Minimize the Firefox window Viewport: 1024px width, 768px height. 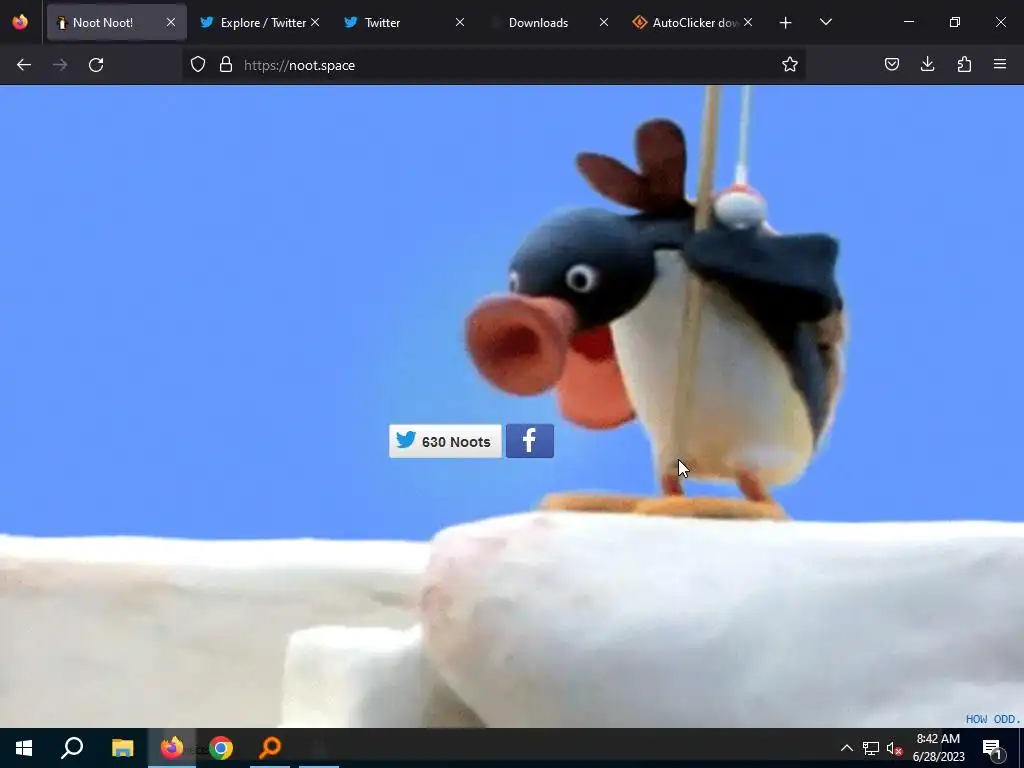[908, 22]
